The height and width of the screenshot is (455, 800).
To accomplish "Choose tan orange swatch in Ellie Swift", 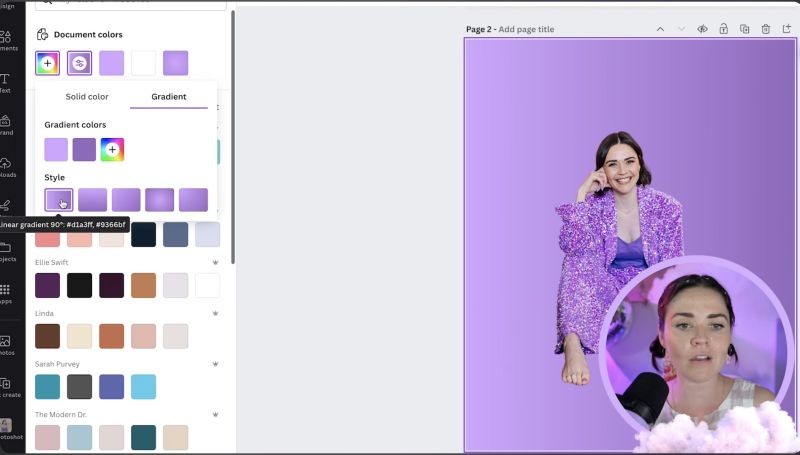I will click(143, 285).
